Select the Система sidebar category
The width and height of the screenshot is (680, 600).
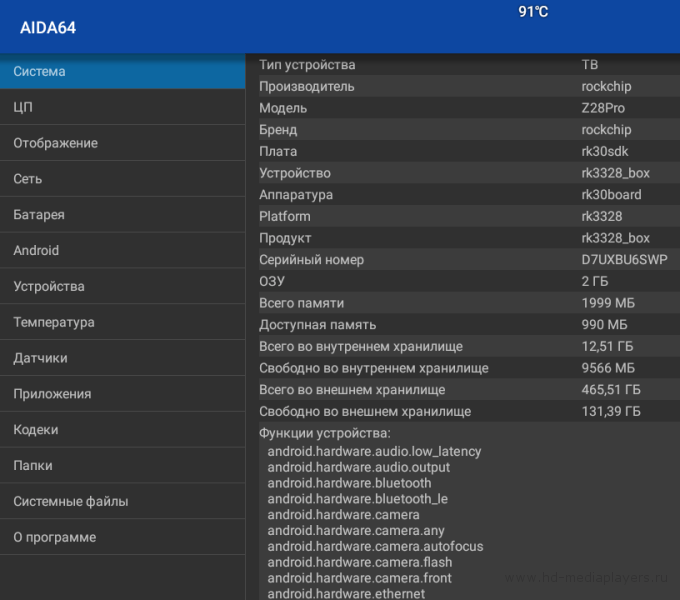coord(122,72)
